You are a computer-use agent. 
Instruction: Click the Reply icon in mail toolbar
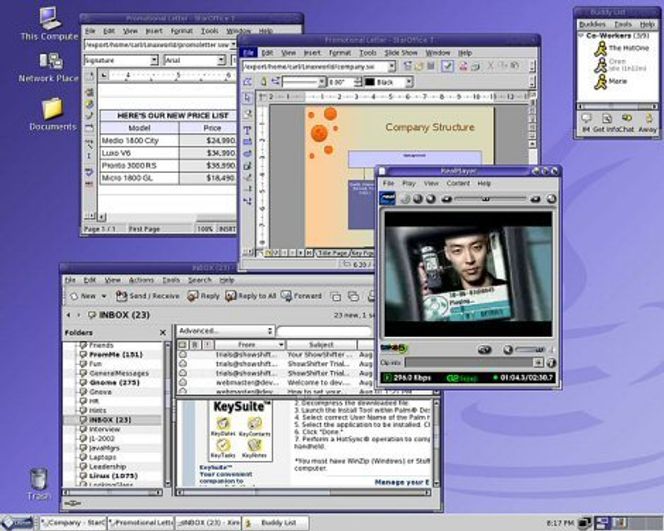[193, 296]
